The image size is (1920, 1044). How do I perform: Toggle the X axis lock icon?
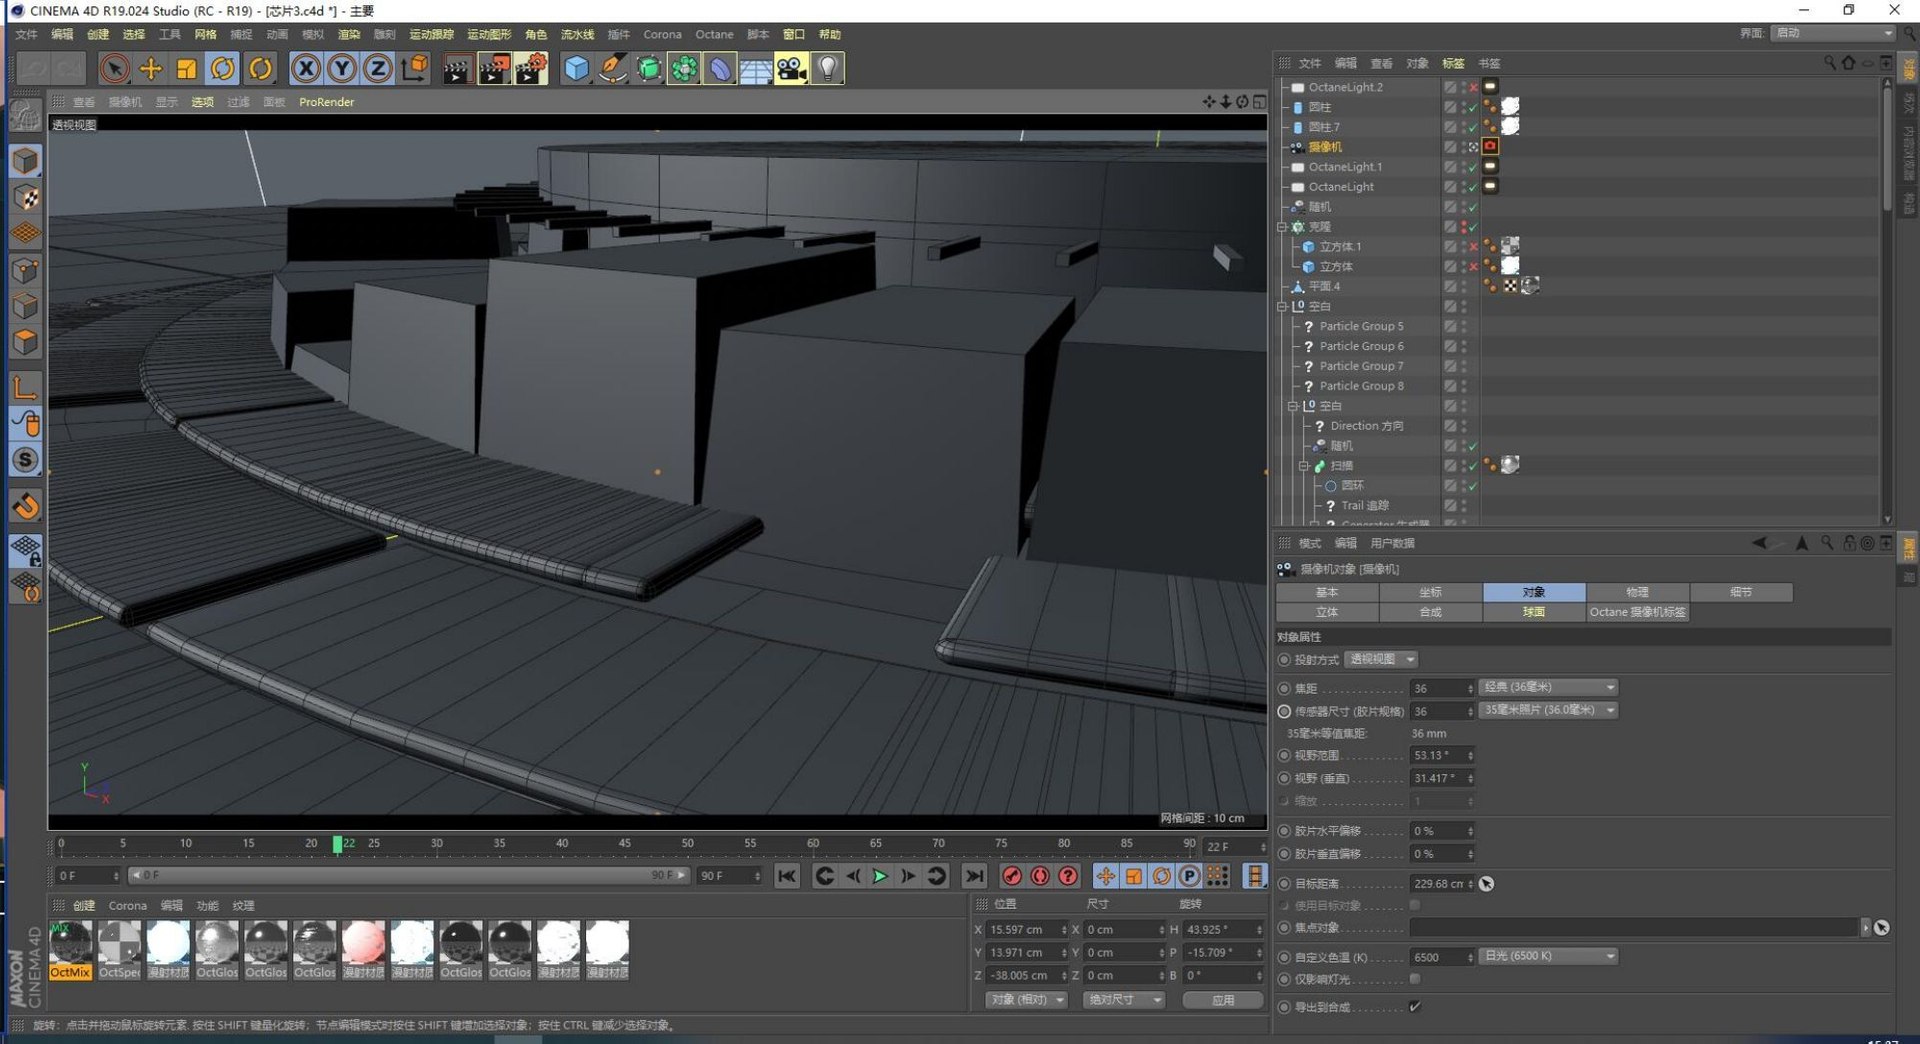tap(306, 68)
